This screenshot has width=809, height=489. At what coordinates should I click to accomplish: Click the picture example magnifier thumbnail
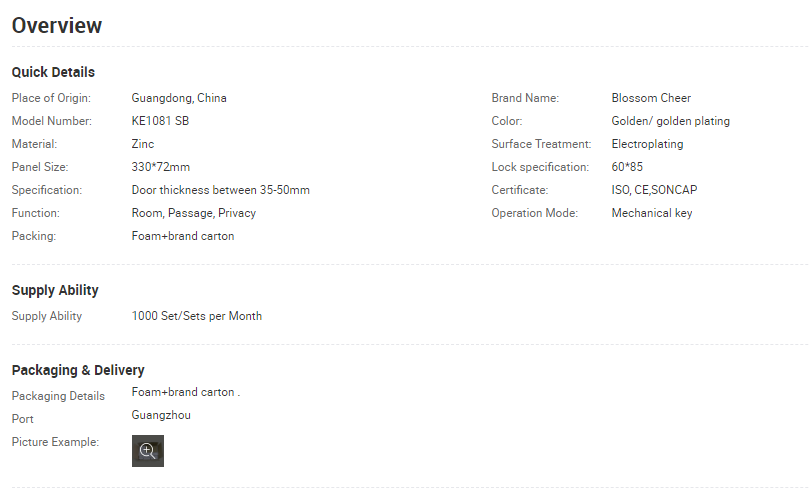click(148, 451)
